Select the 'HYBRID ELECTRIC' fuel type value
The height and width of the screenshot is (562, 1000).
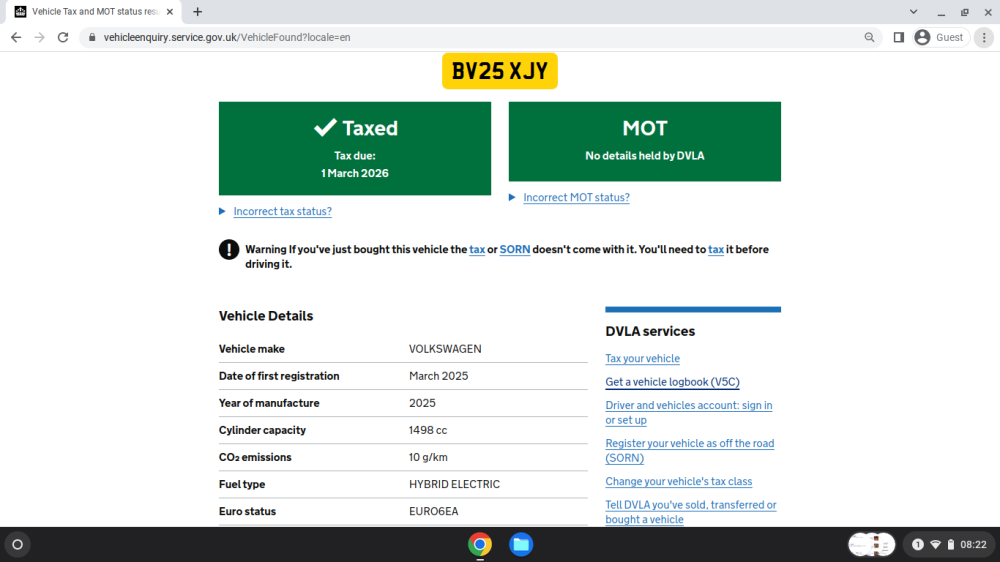coord(454,484)
